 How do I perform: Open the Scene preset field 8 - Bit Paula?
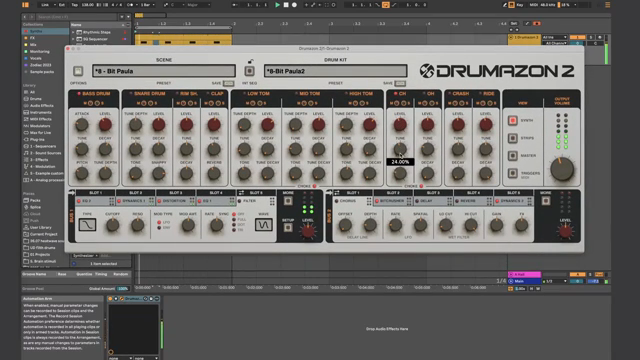click(164, 71)
